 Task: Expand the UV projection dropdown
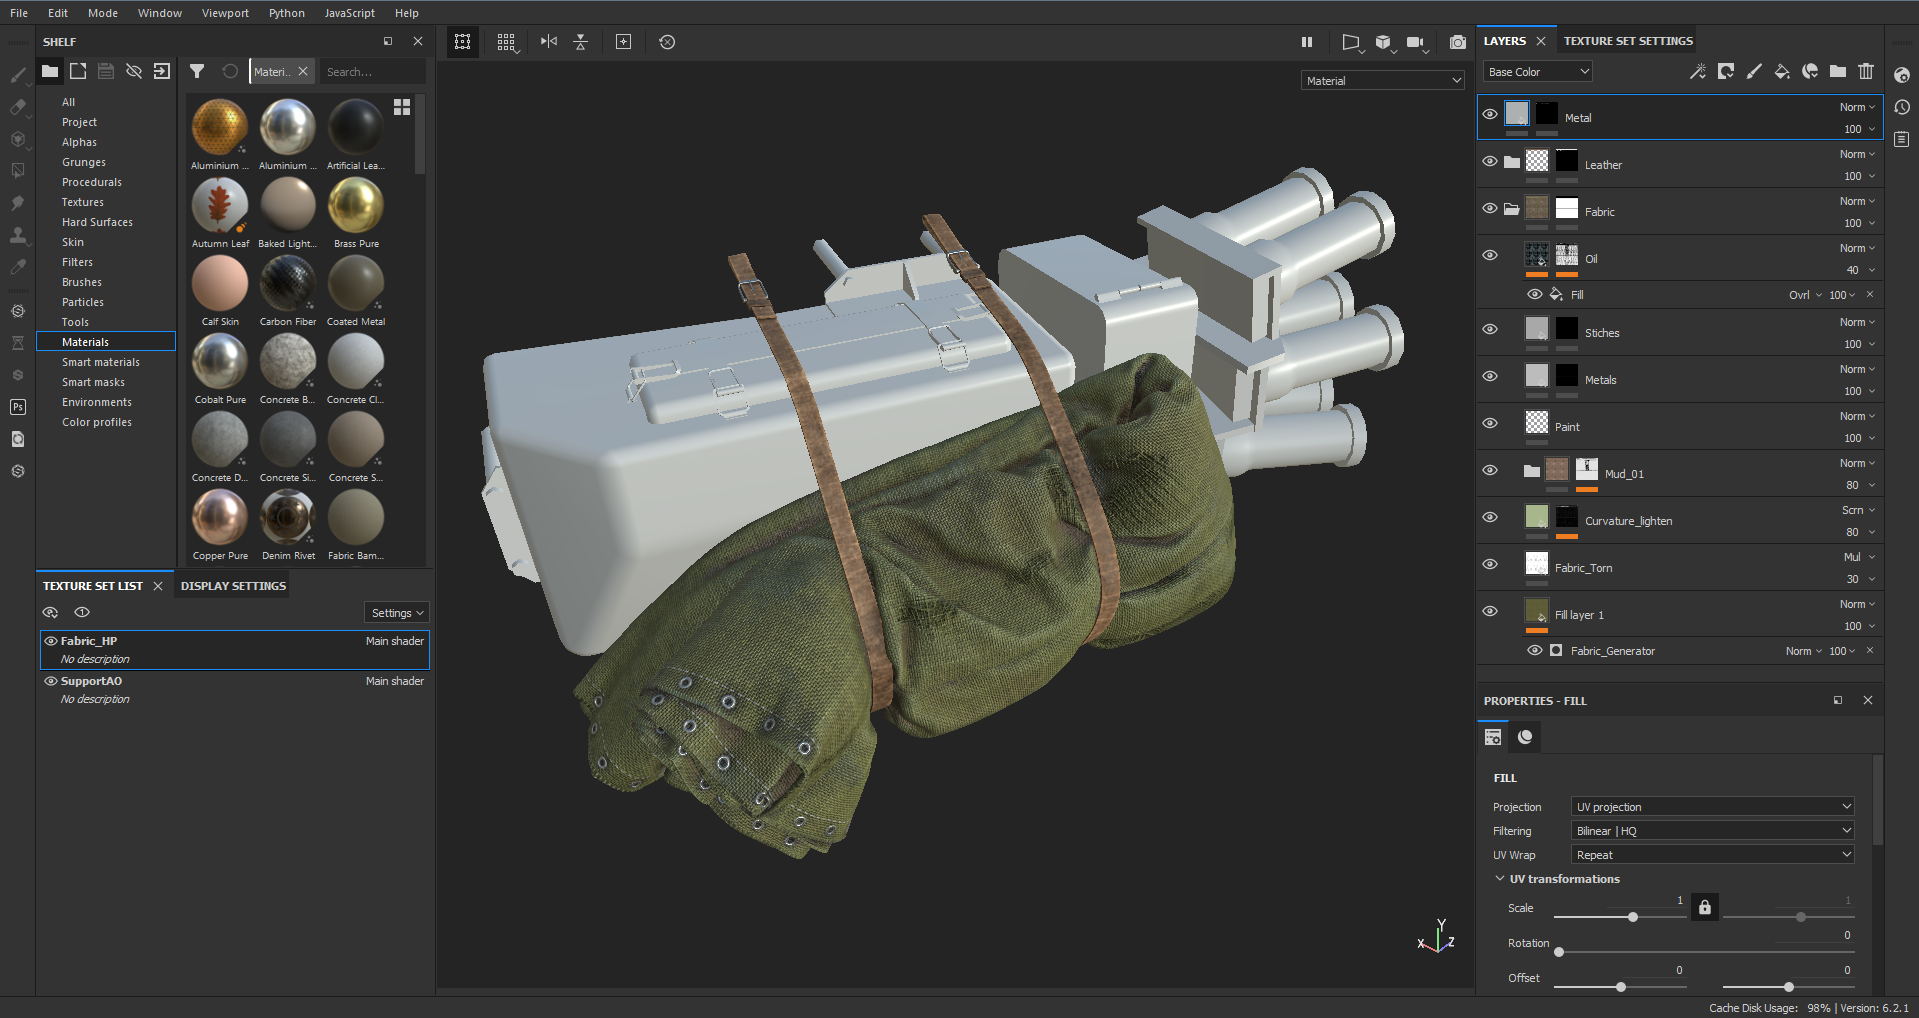1713,807
